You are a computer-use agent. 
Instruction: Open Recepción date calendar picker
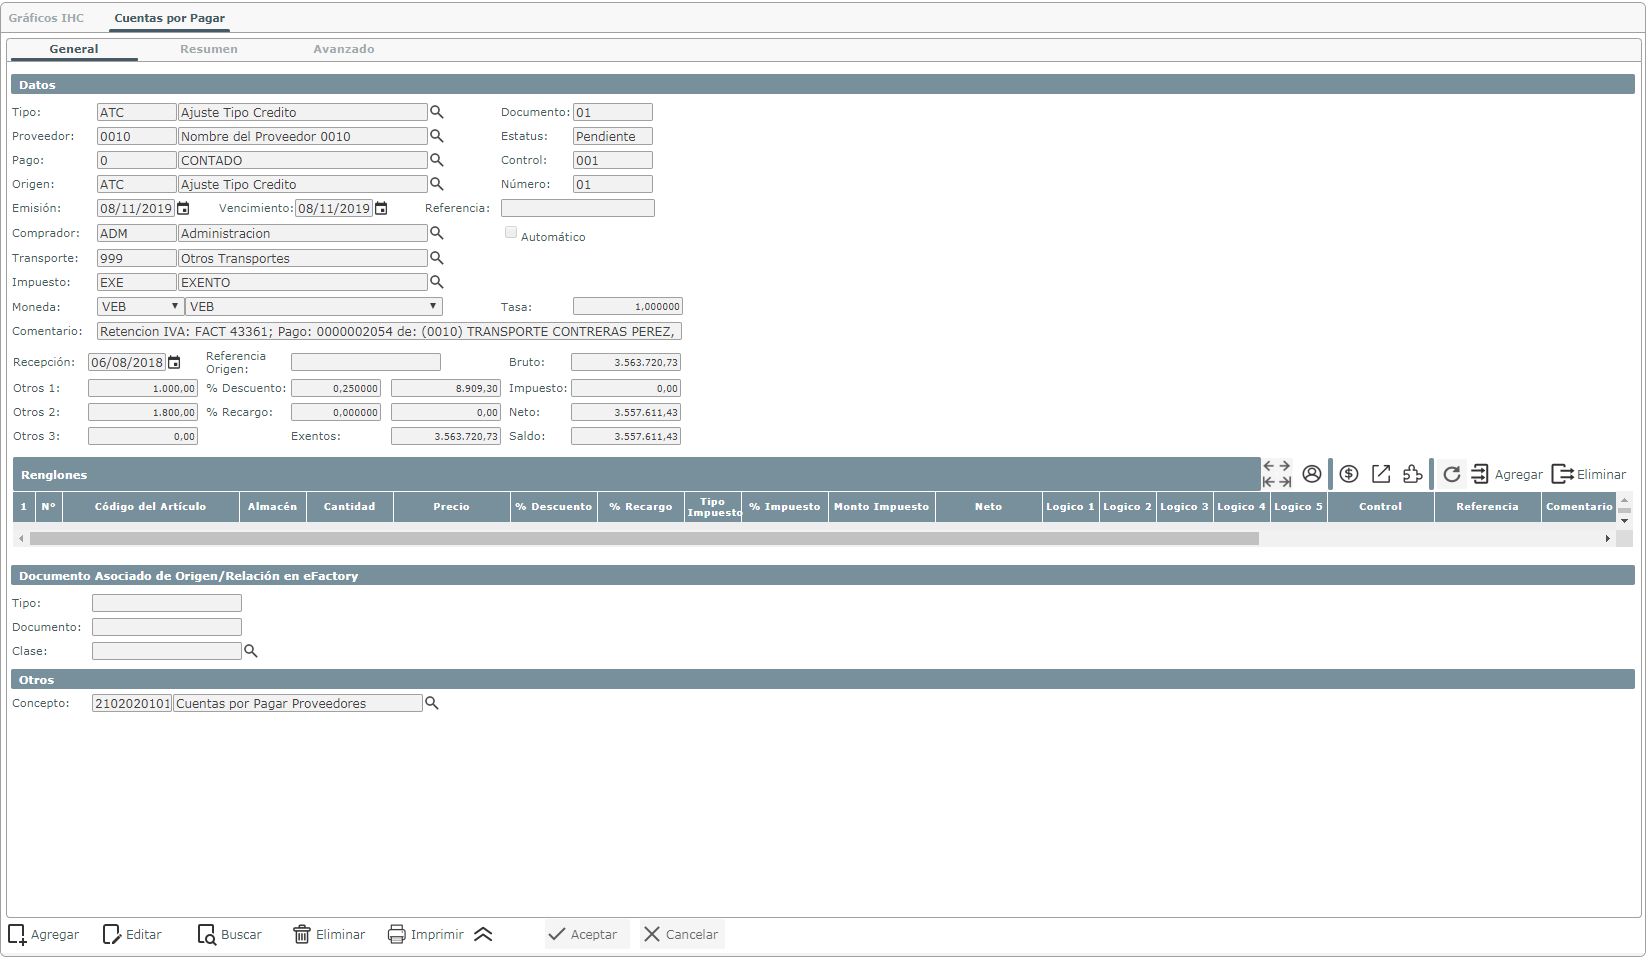coord(174,363)
